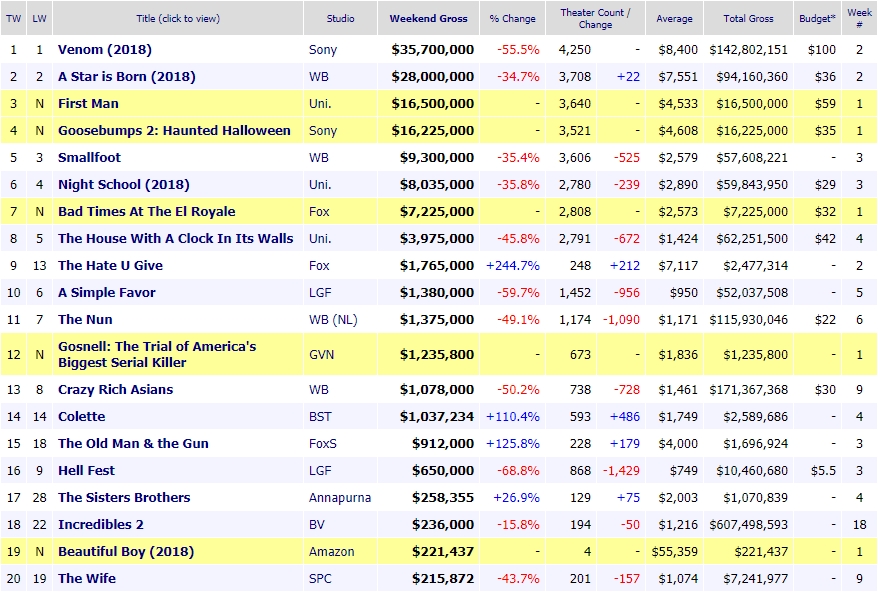This screenshot has height=592, width=878.
Task: Open A Star is Born (2018) link
Action: point(127,77)
